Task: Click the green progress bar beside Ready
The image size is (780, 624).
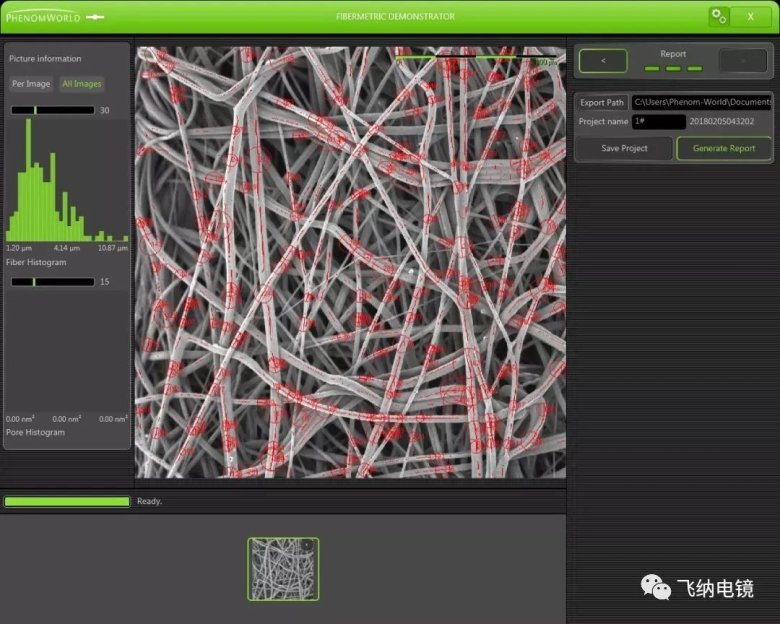Action: [67, 501]
